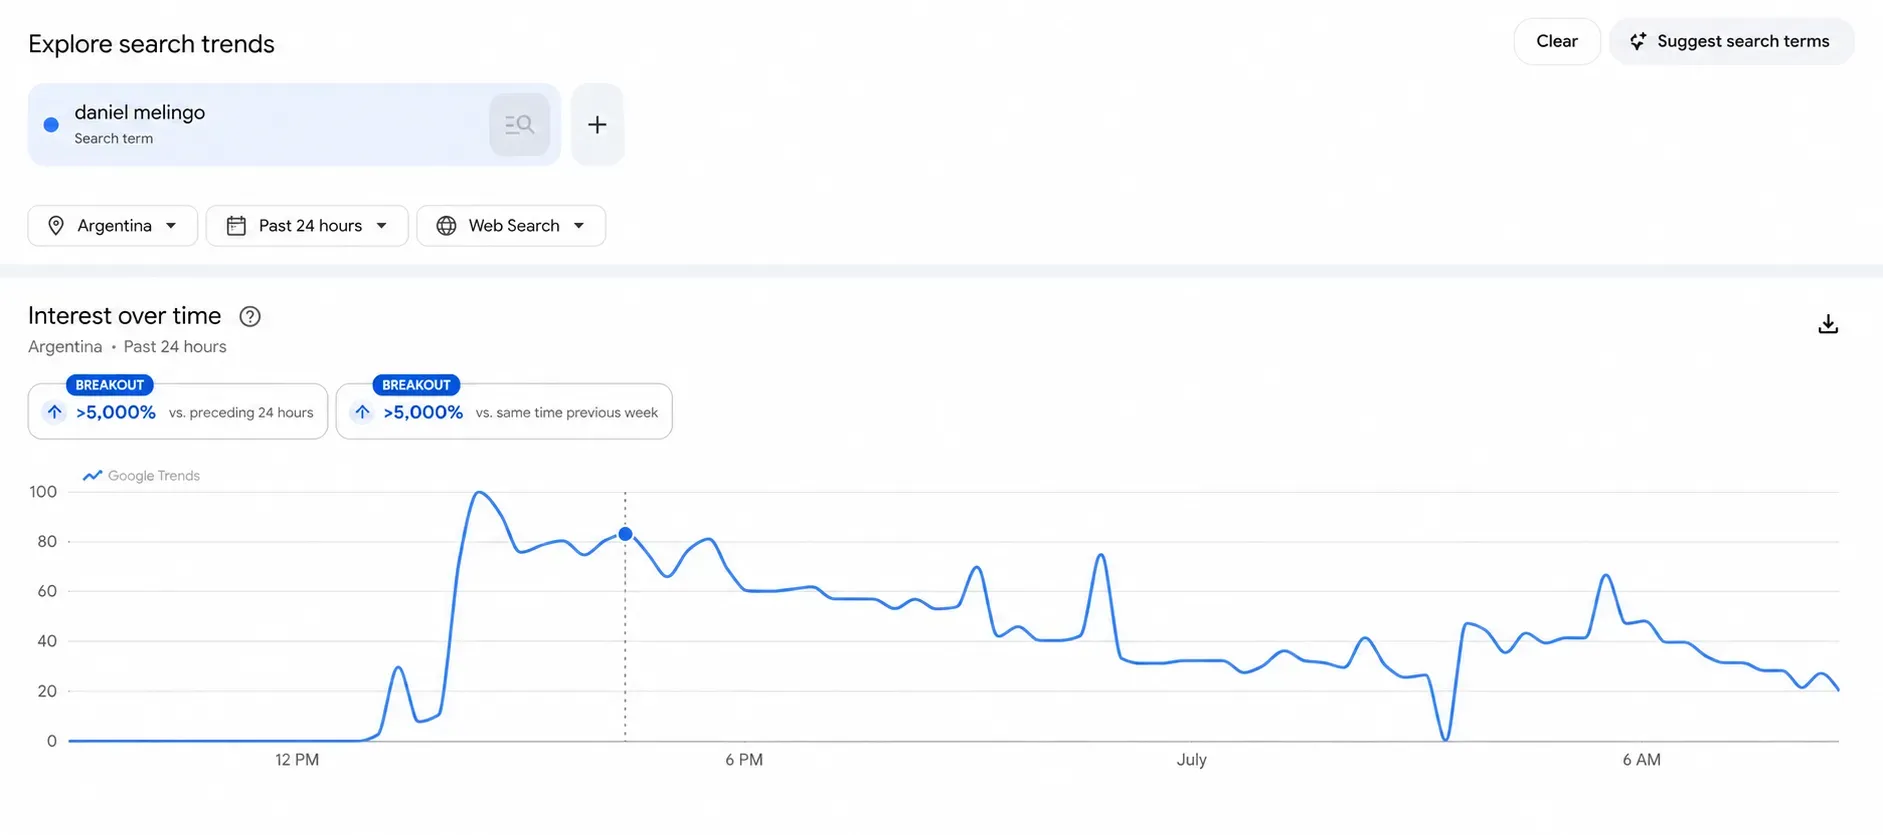Add a comparison term with plus button

[597, 125]
